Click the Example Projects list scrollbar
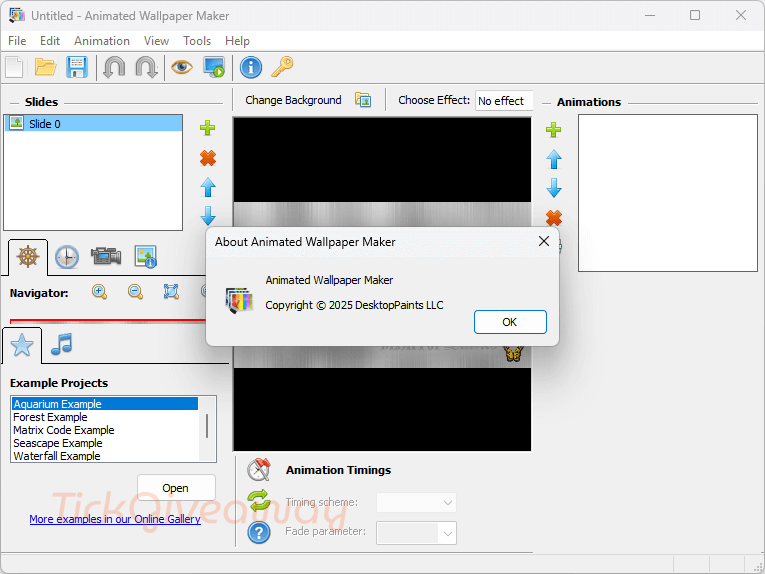This screenshot has height=574, width=765. [207, 428]
